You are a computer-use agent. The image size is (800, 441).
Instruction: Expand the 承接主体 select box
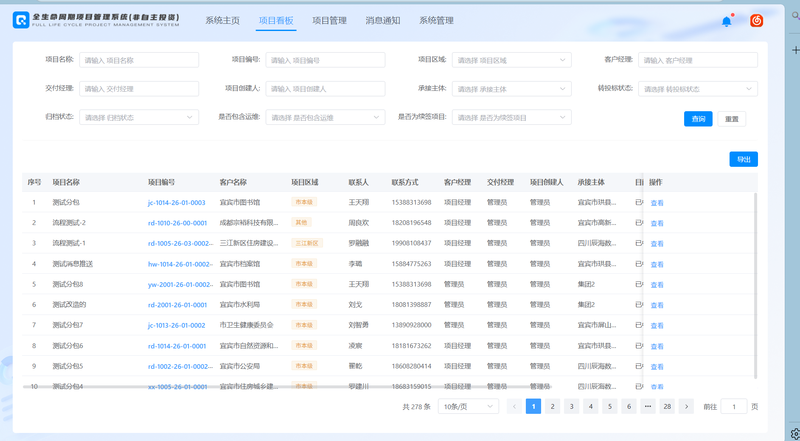[x=511, y=89]
